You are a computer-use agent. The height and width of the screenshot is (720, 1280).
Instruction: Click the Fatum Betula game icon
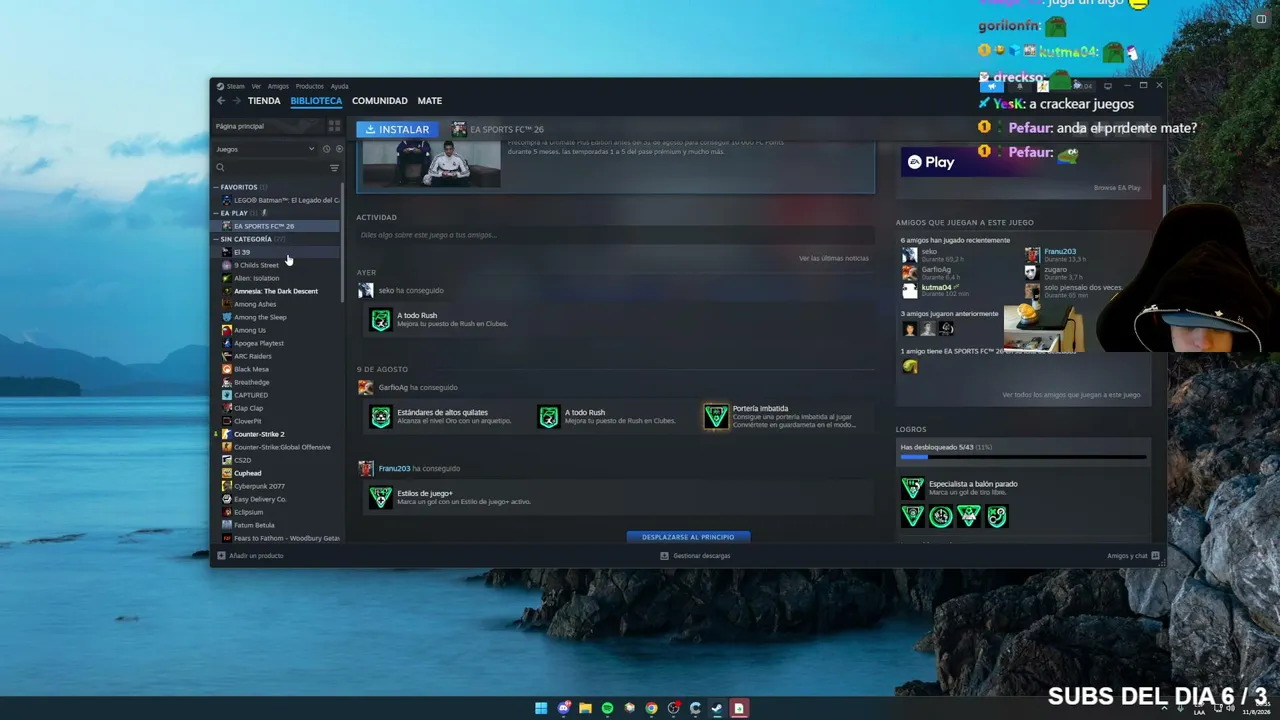[x=227, y=525]
